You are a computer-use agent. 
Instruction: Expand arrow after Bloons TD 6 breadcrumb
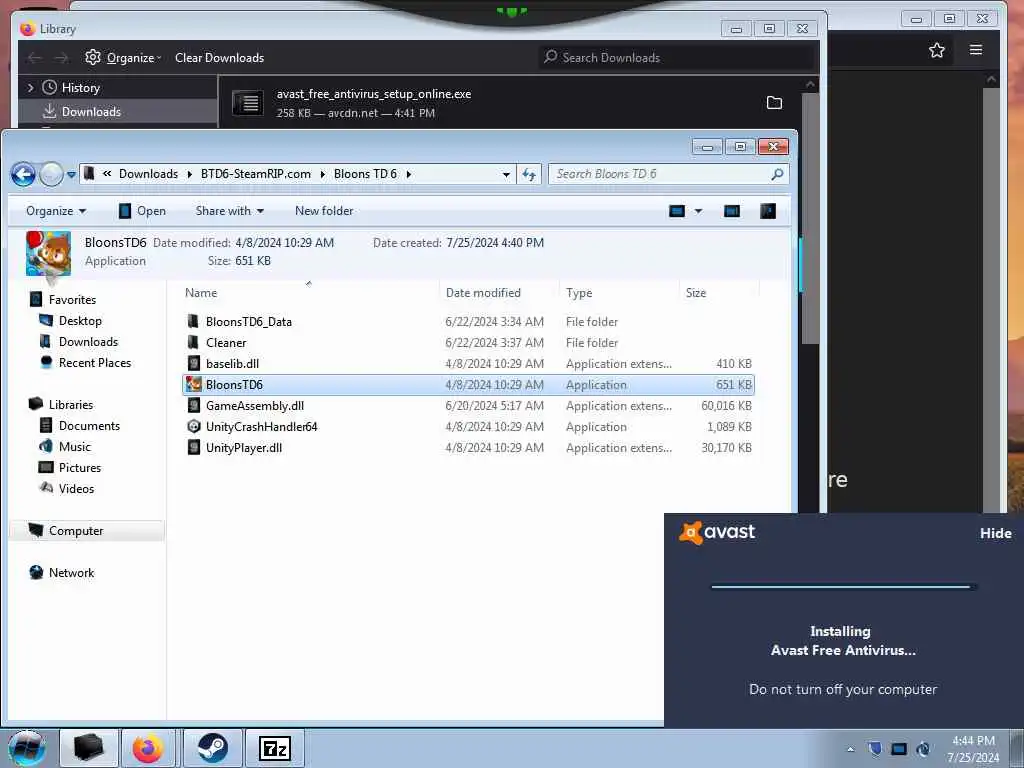coord(409,174)
